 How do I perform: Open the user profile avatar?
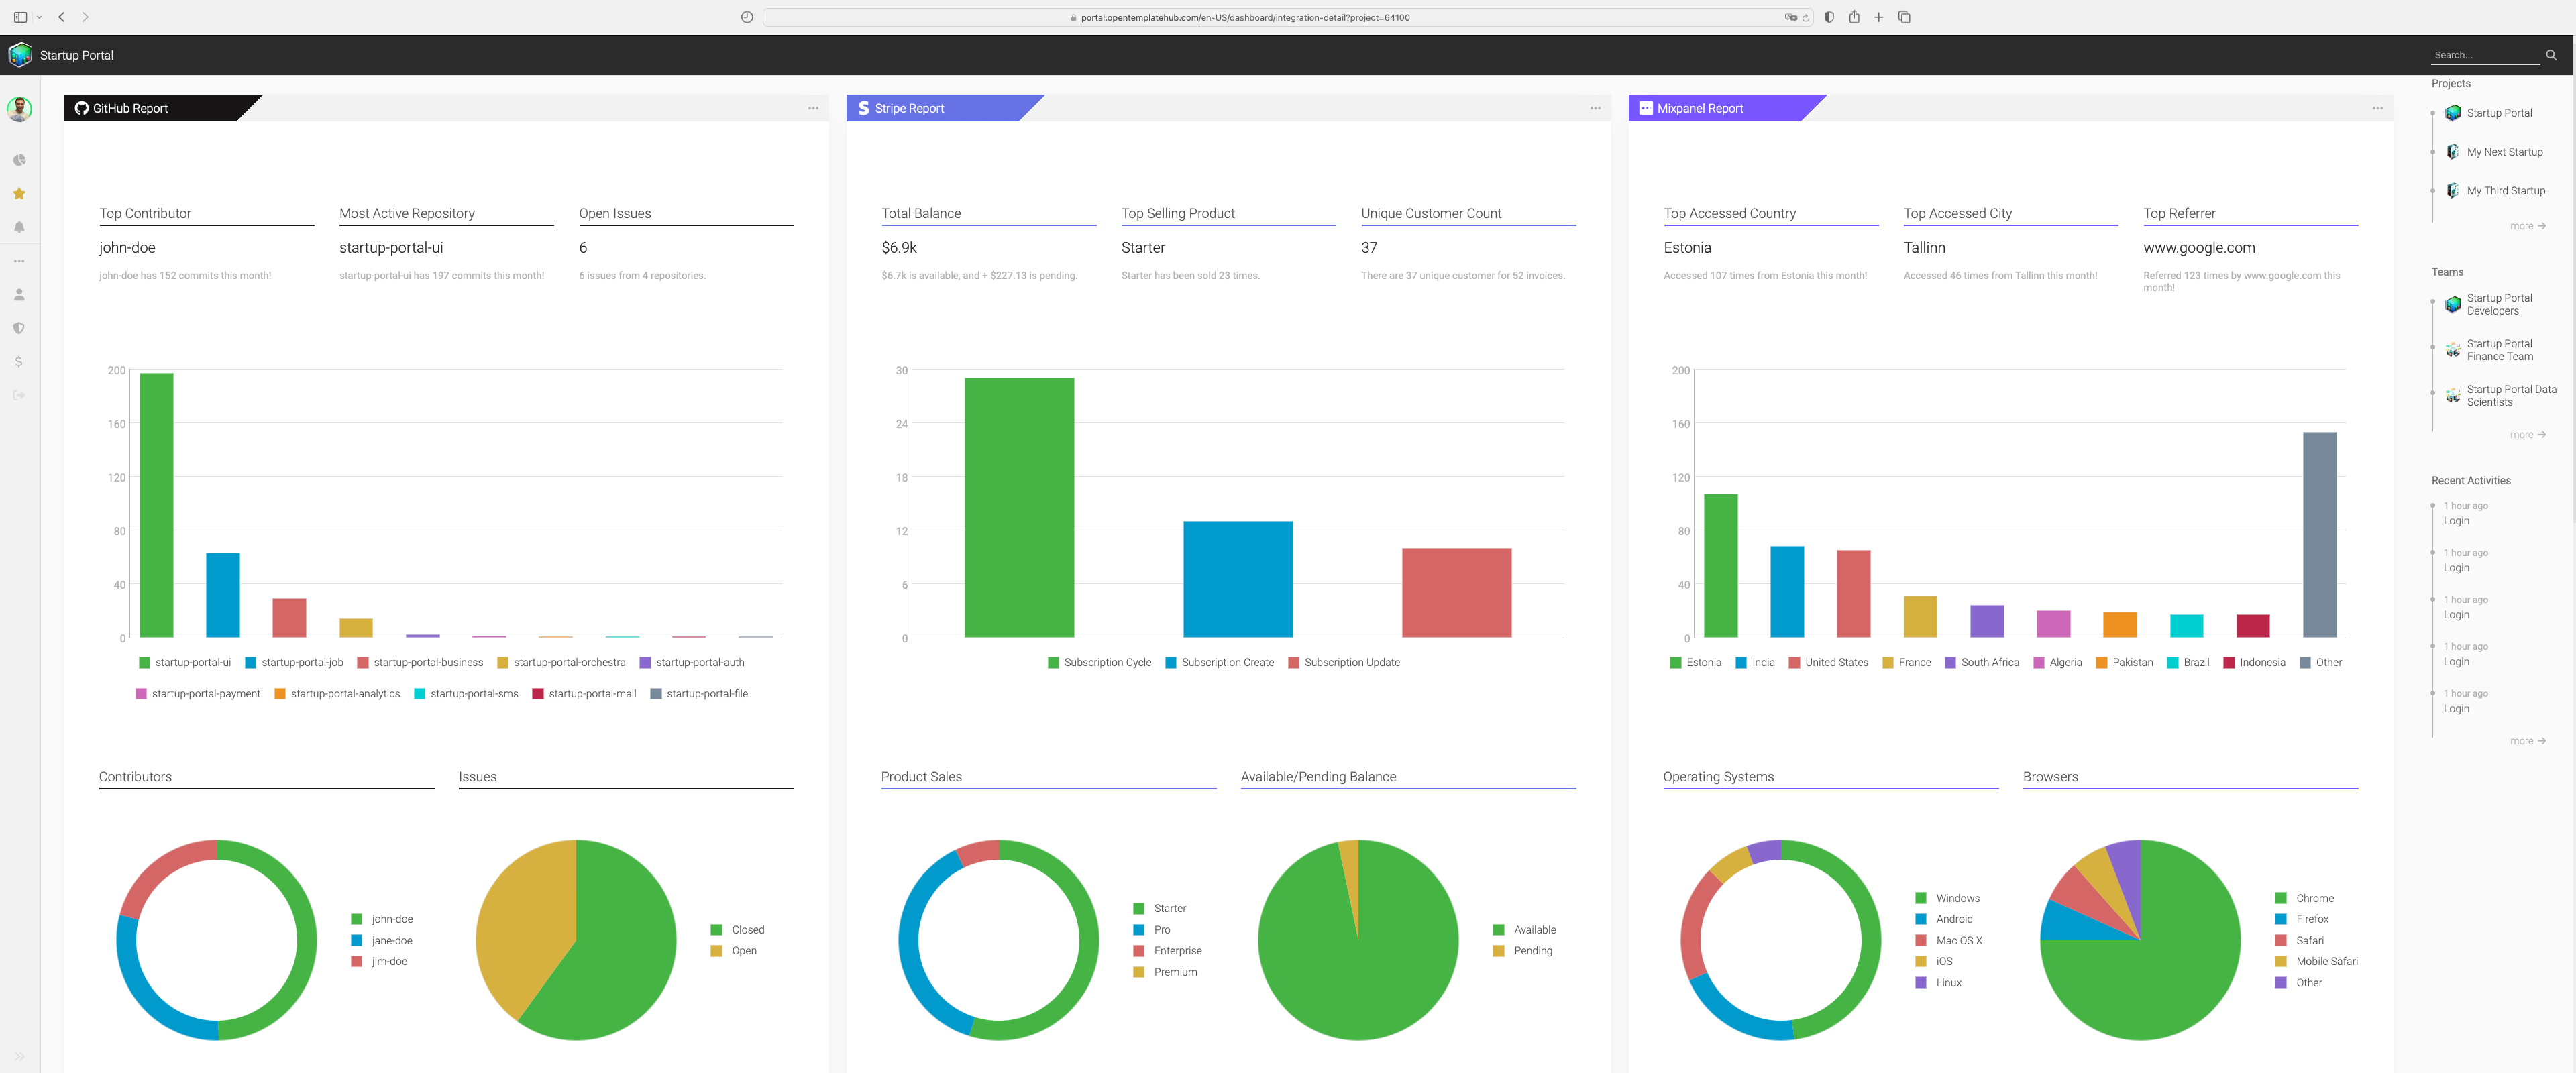[19, 109]
